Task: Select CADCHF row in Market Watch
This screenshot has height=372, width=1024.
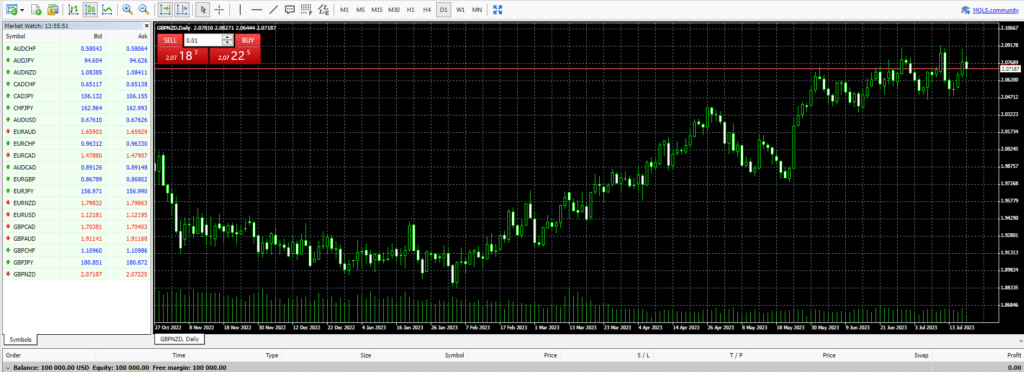Action: coord(77,84)
